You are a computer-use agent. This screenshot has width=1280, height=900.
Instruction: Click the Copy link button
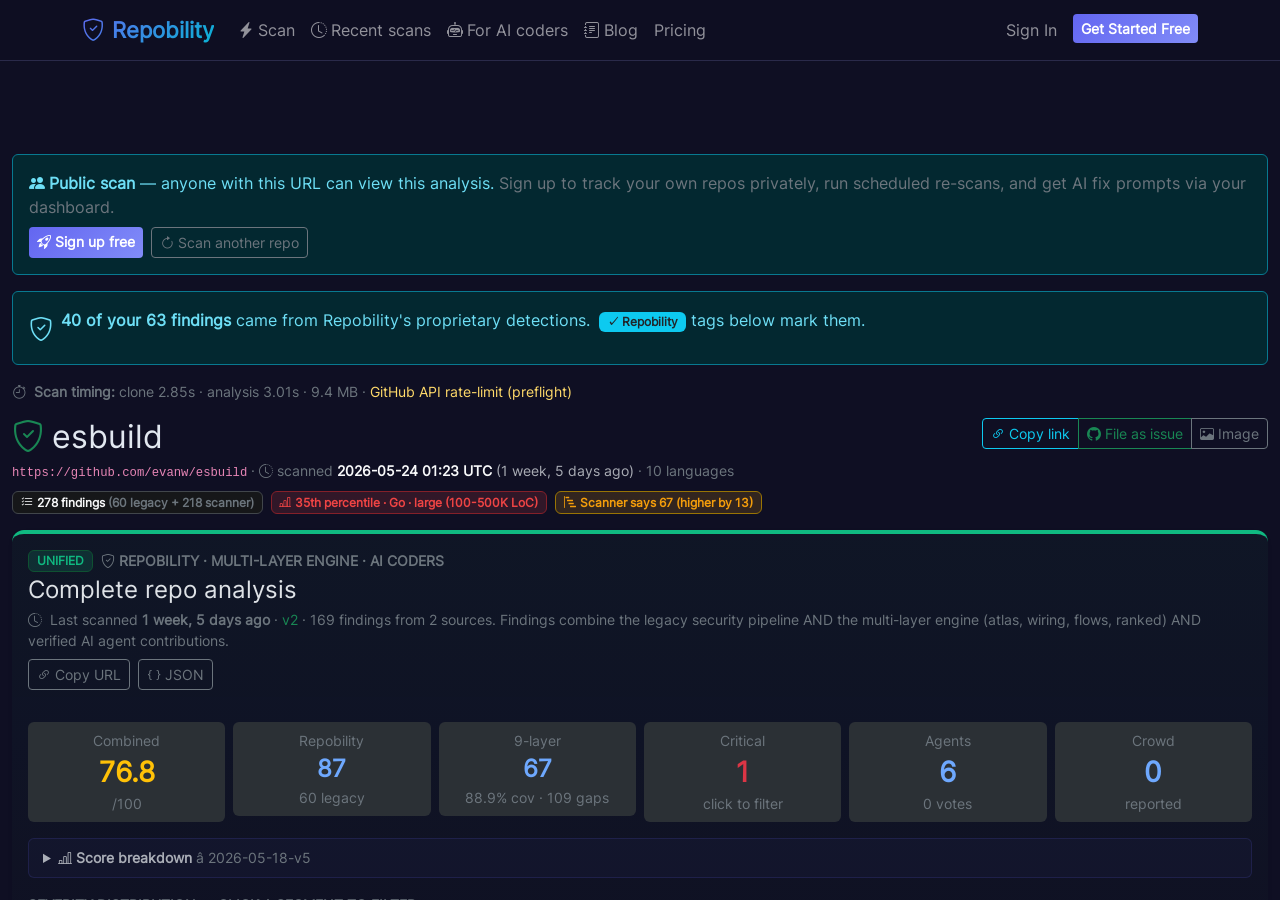pyautogui.click(x=1030, y=434)
